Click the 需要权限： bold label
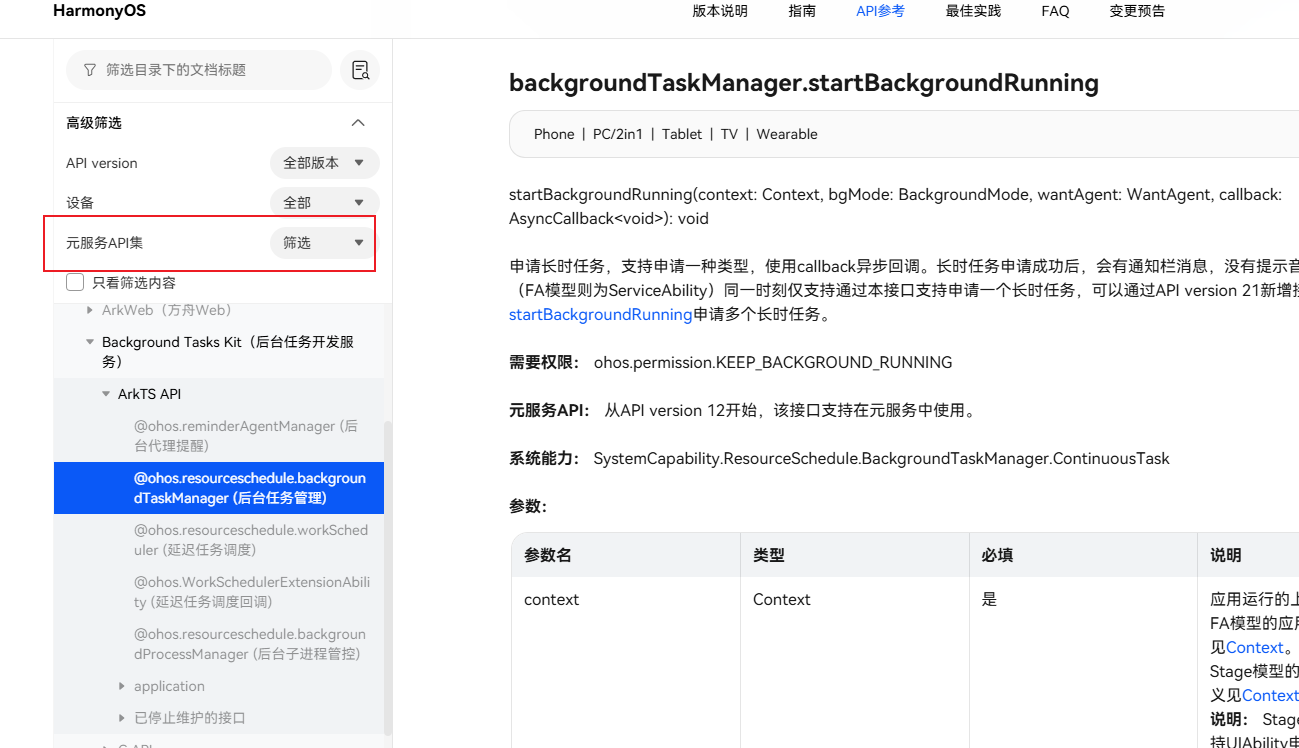The width and height of the screenshot is (1299, 748). (545, 362)
